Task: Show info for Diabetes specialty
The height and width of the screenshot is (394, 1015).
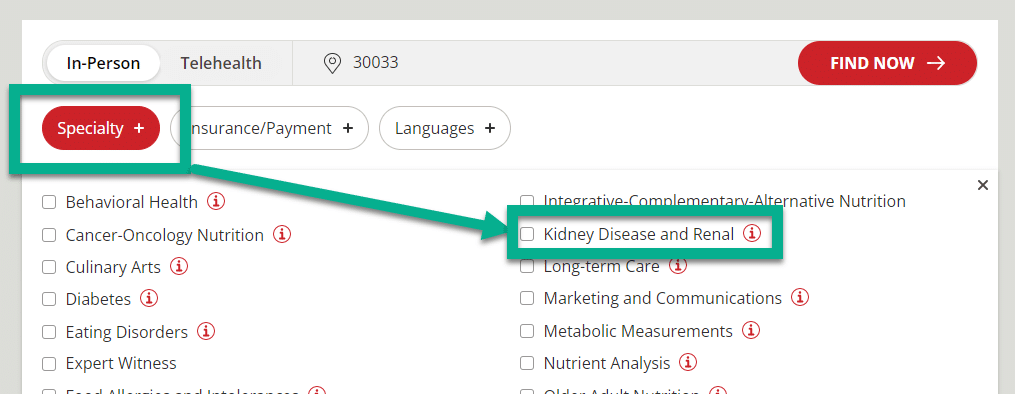Action: (x=150, y=298)
